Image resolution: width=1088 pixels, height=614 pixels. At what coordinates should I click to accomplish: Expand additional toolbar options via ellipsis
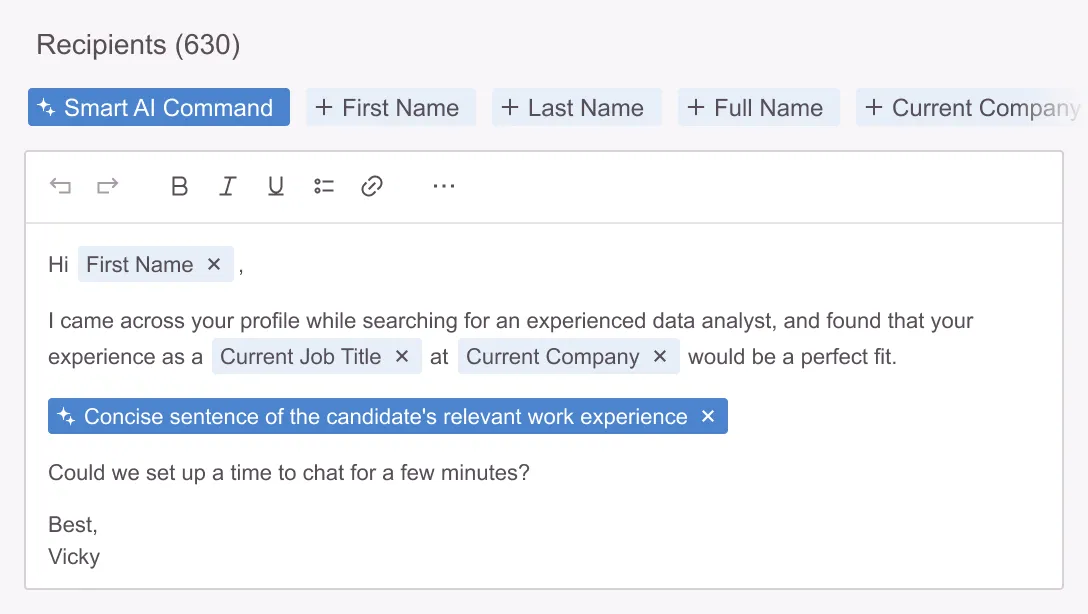[x=443, y=186]
